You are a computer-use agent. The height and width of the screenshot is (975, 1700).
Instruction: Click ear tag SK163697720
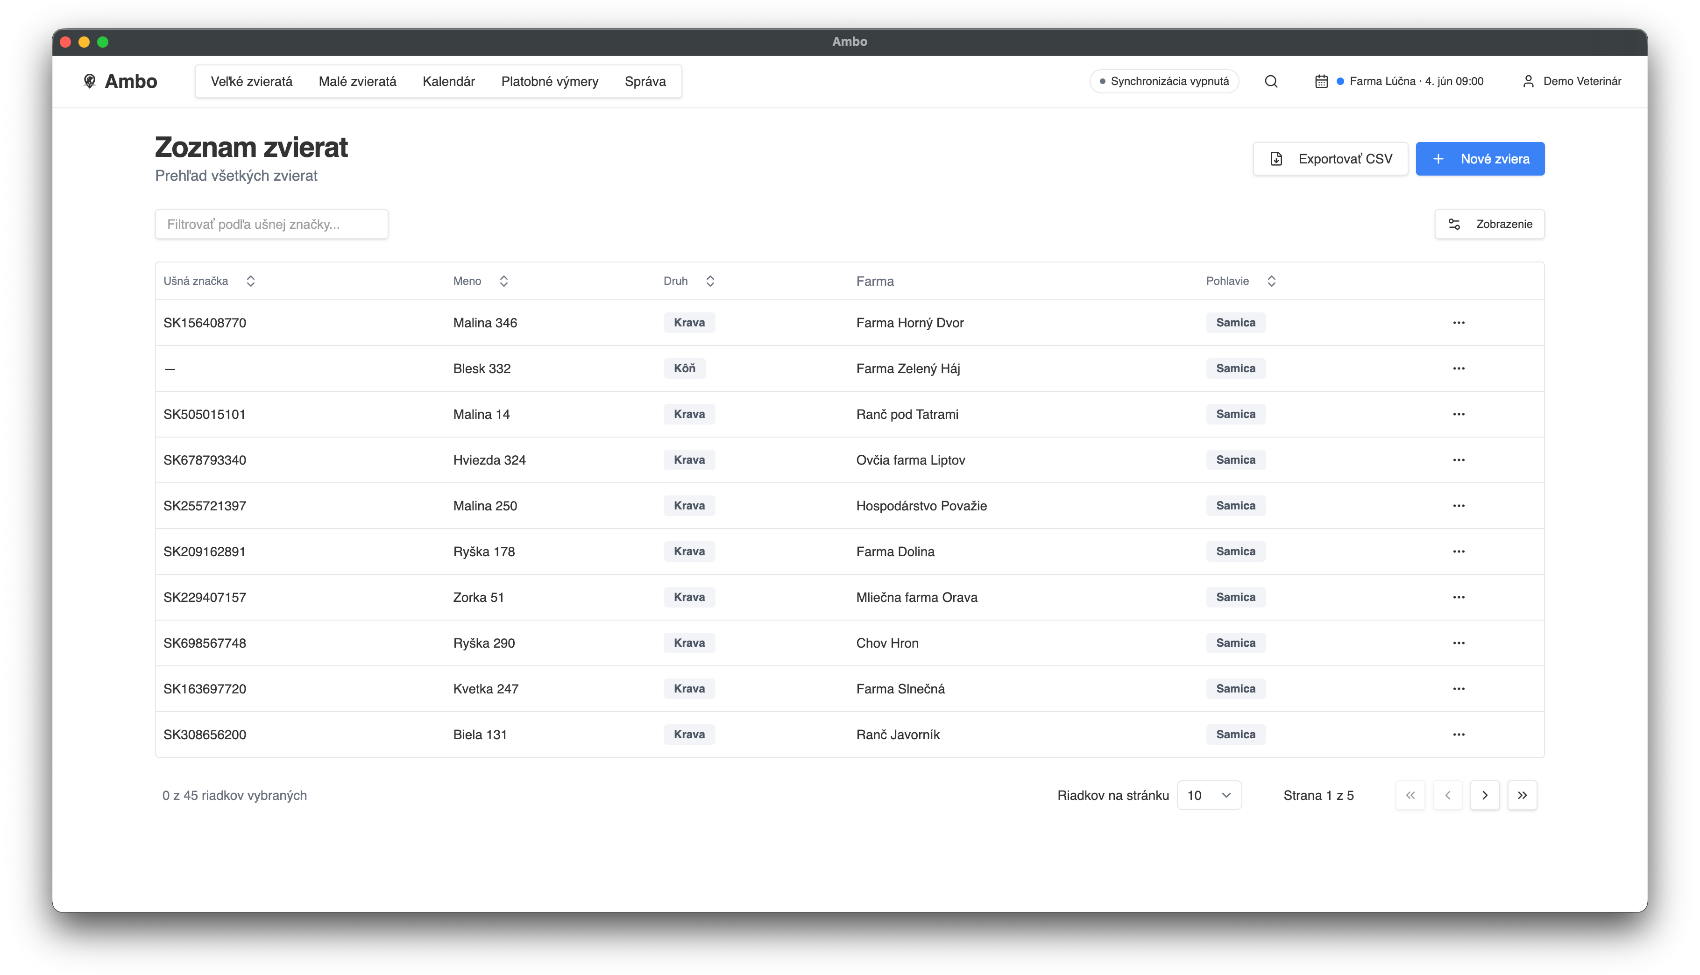pos(205,689)
